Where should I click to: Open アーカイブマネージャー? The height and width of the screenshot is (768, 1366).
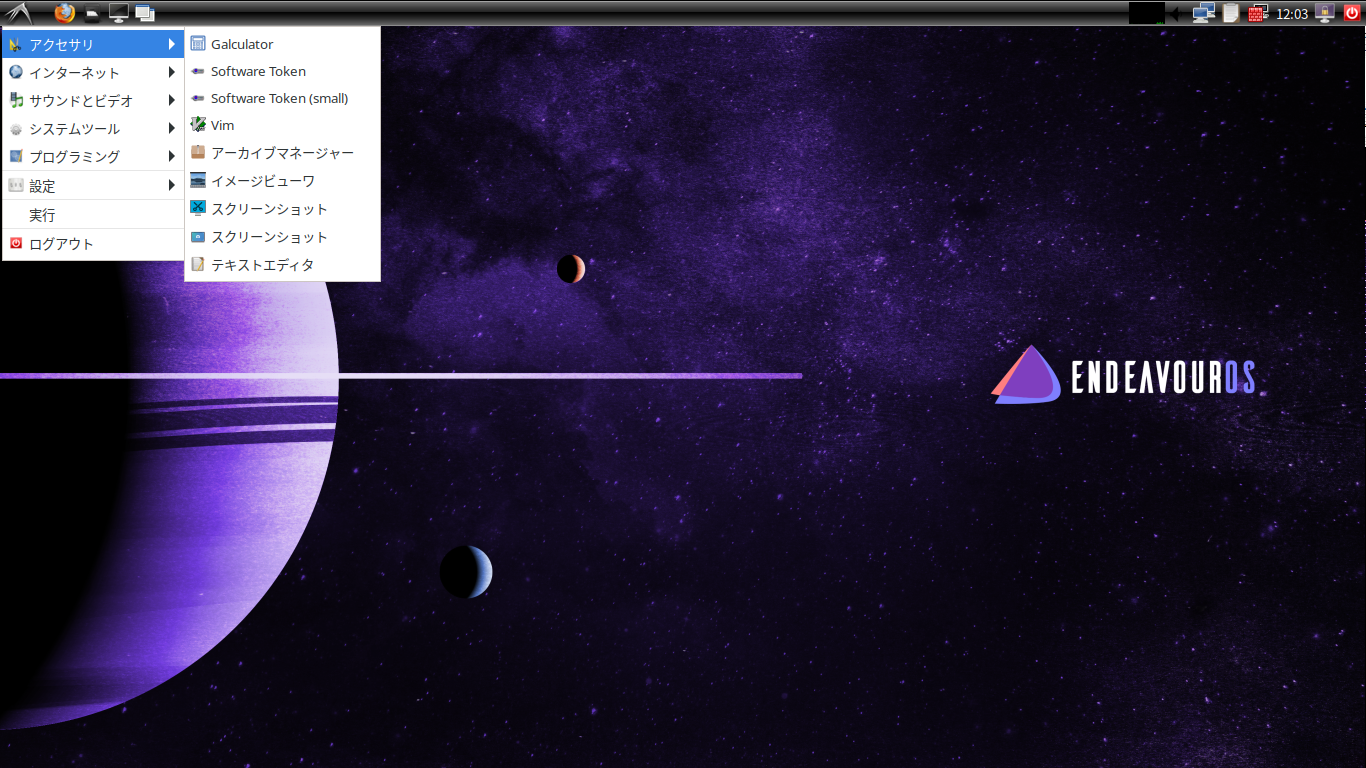[282, 153]
